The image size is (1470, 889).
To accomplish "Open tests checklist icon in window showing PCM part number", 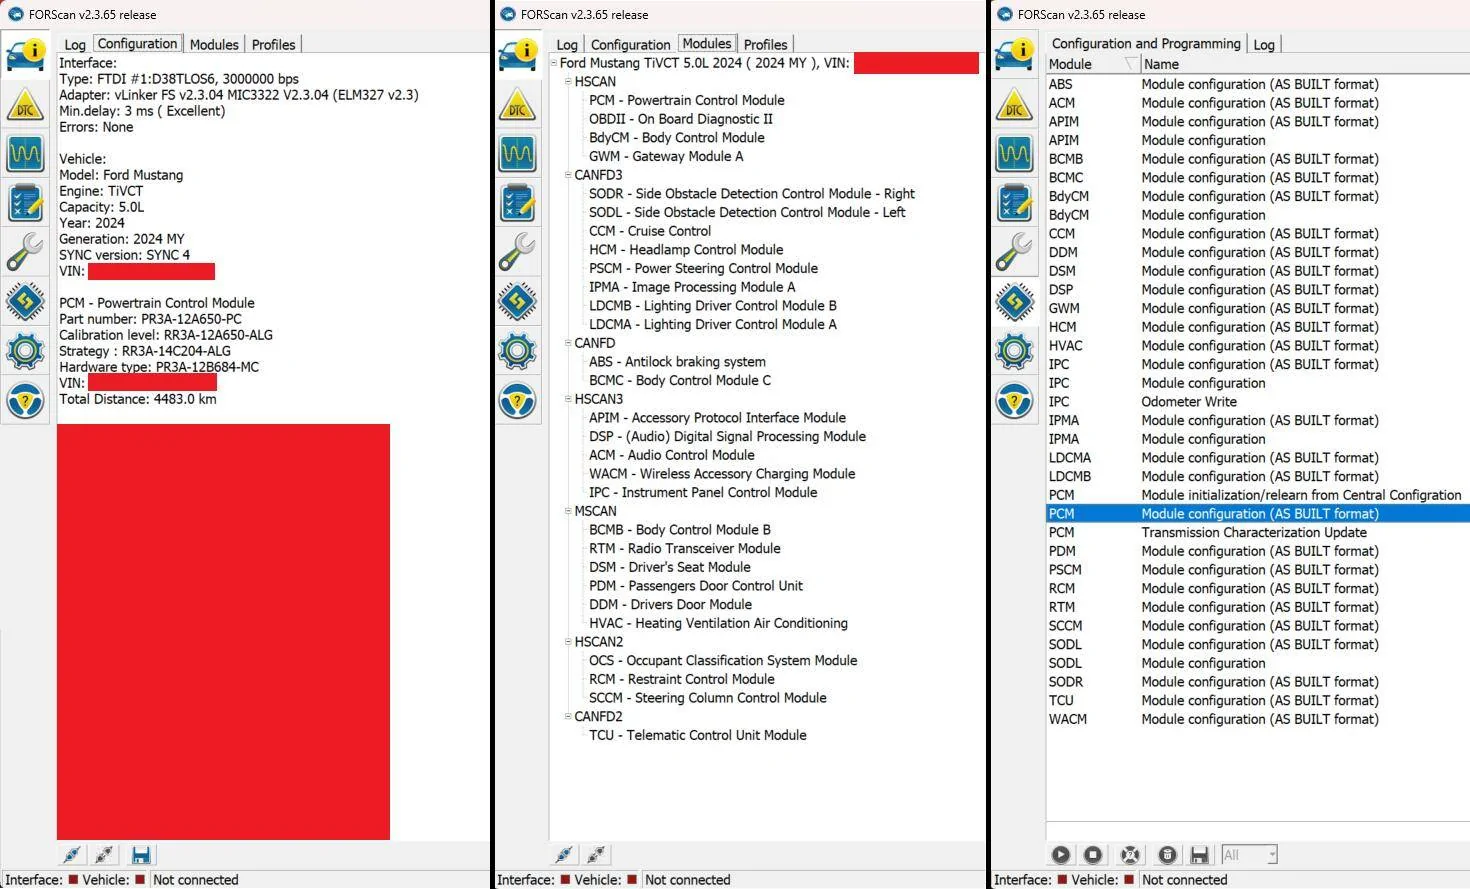I will [25, 203].
